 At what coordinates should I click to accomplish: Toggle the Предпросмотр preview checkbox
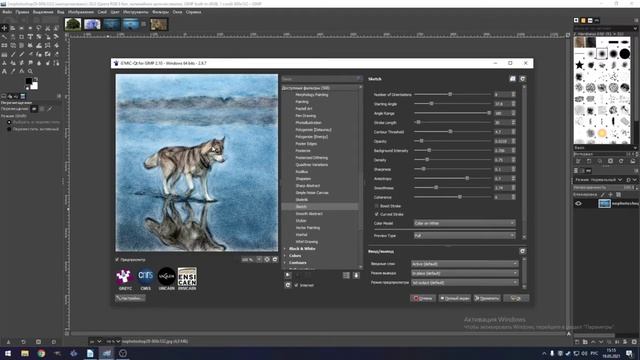click(x=117, y=260)
